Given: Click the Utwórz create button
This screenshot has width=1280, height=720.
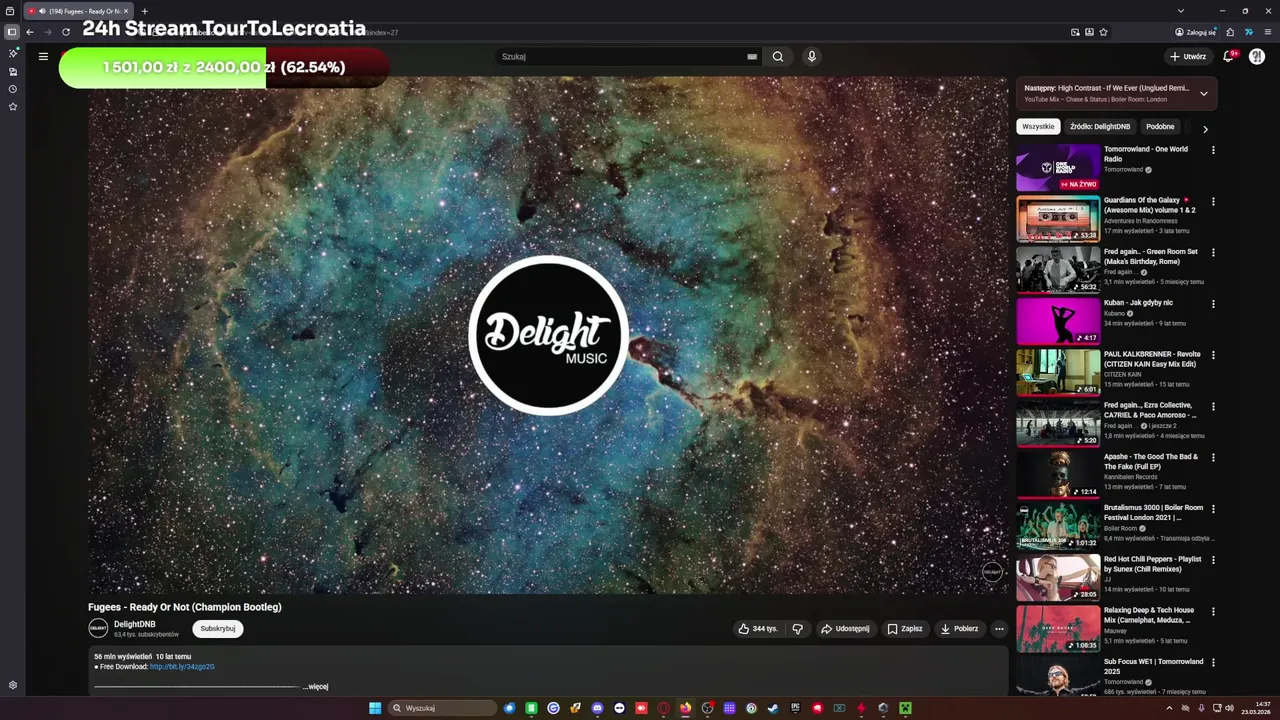Looking at the screenshot, I should (x=1188, y=56).
